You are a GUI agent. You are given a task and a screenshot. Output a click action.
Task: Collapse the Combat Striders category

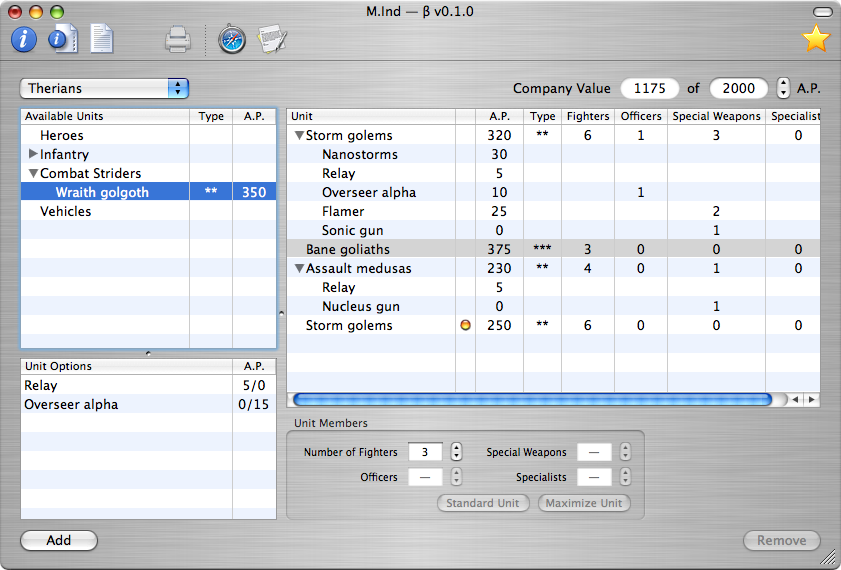(34, 173)
